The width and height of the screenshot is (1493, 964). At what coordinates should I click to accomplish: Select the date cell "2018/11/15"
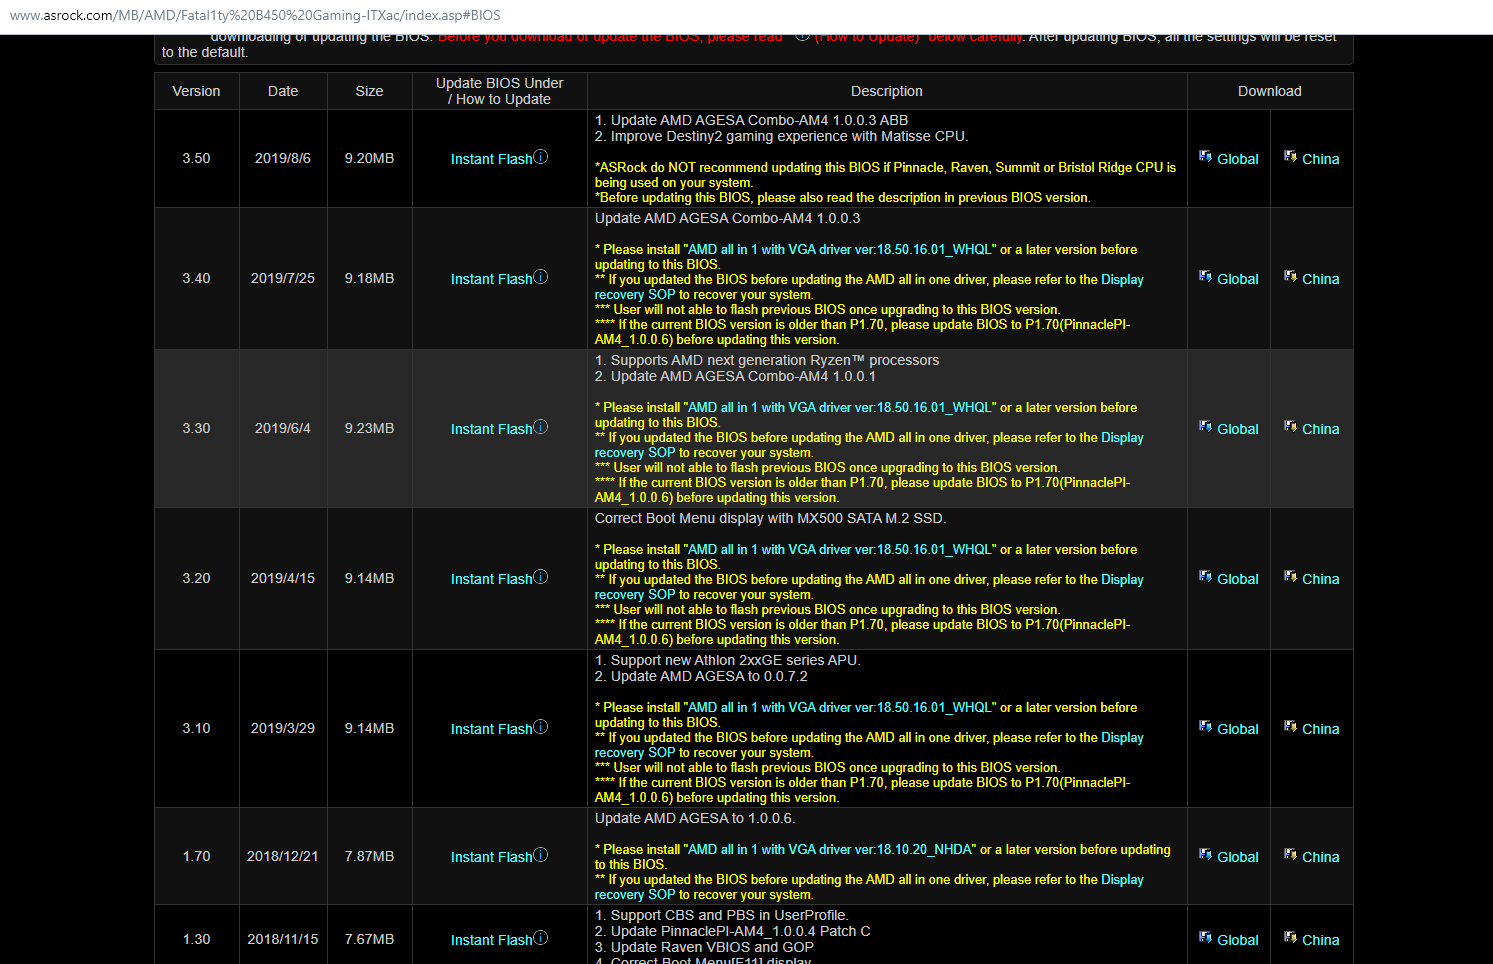[x=283, y=939]
